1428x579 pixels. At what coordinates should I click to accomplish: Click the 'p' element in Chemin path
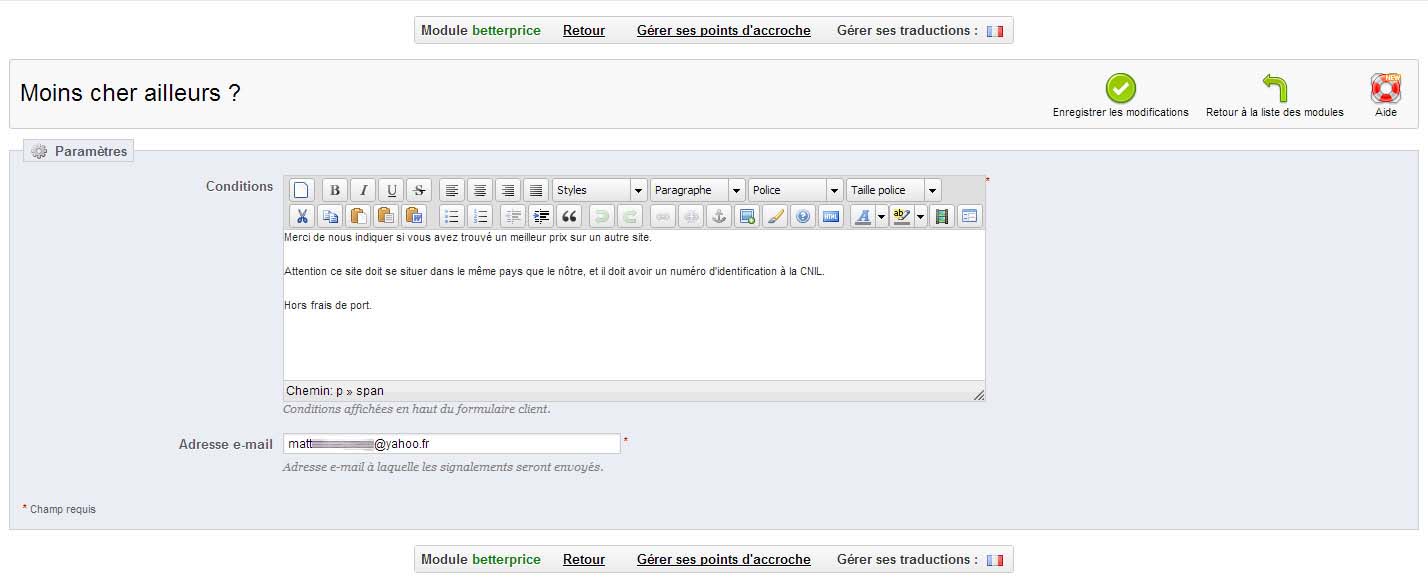click(x=339, y=391)
